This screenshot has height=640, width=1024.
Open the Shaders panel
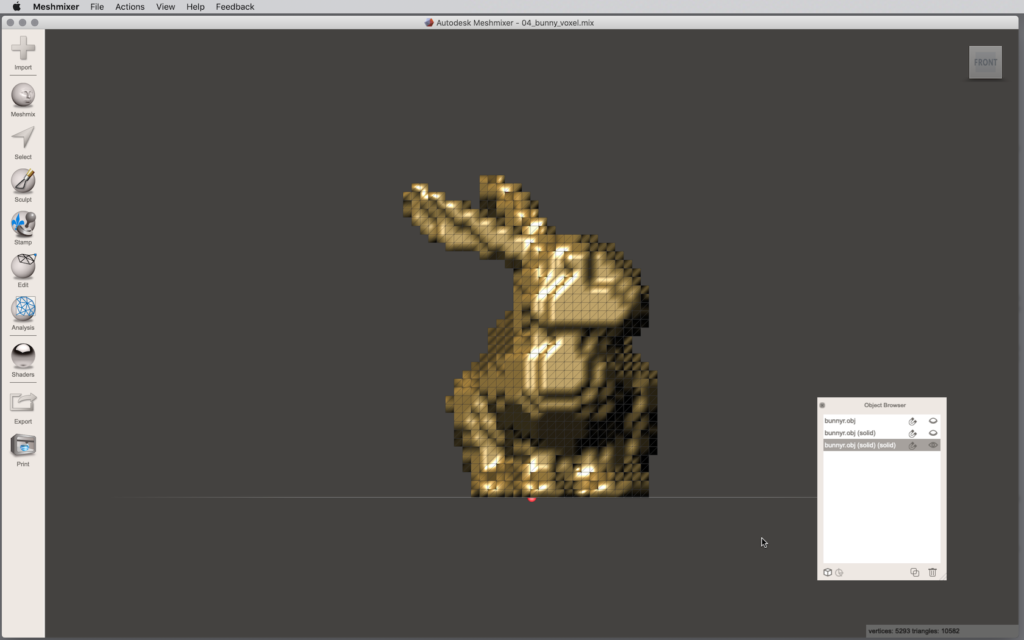(x=23, y=356)
